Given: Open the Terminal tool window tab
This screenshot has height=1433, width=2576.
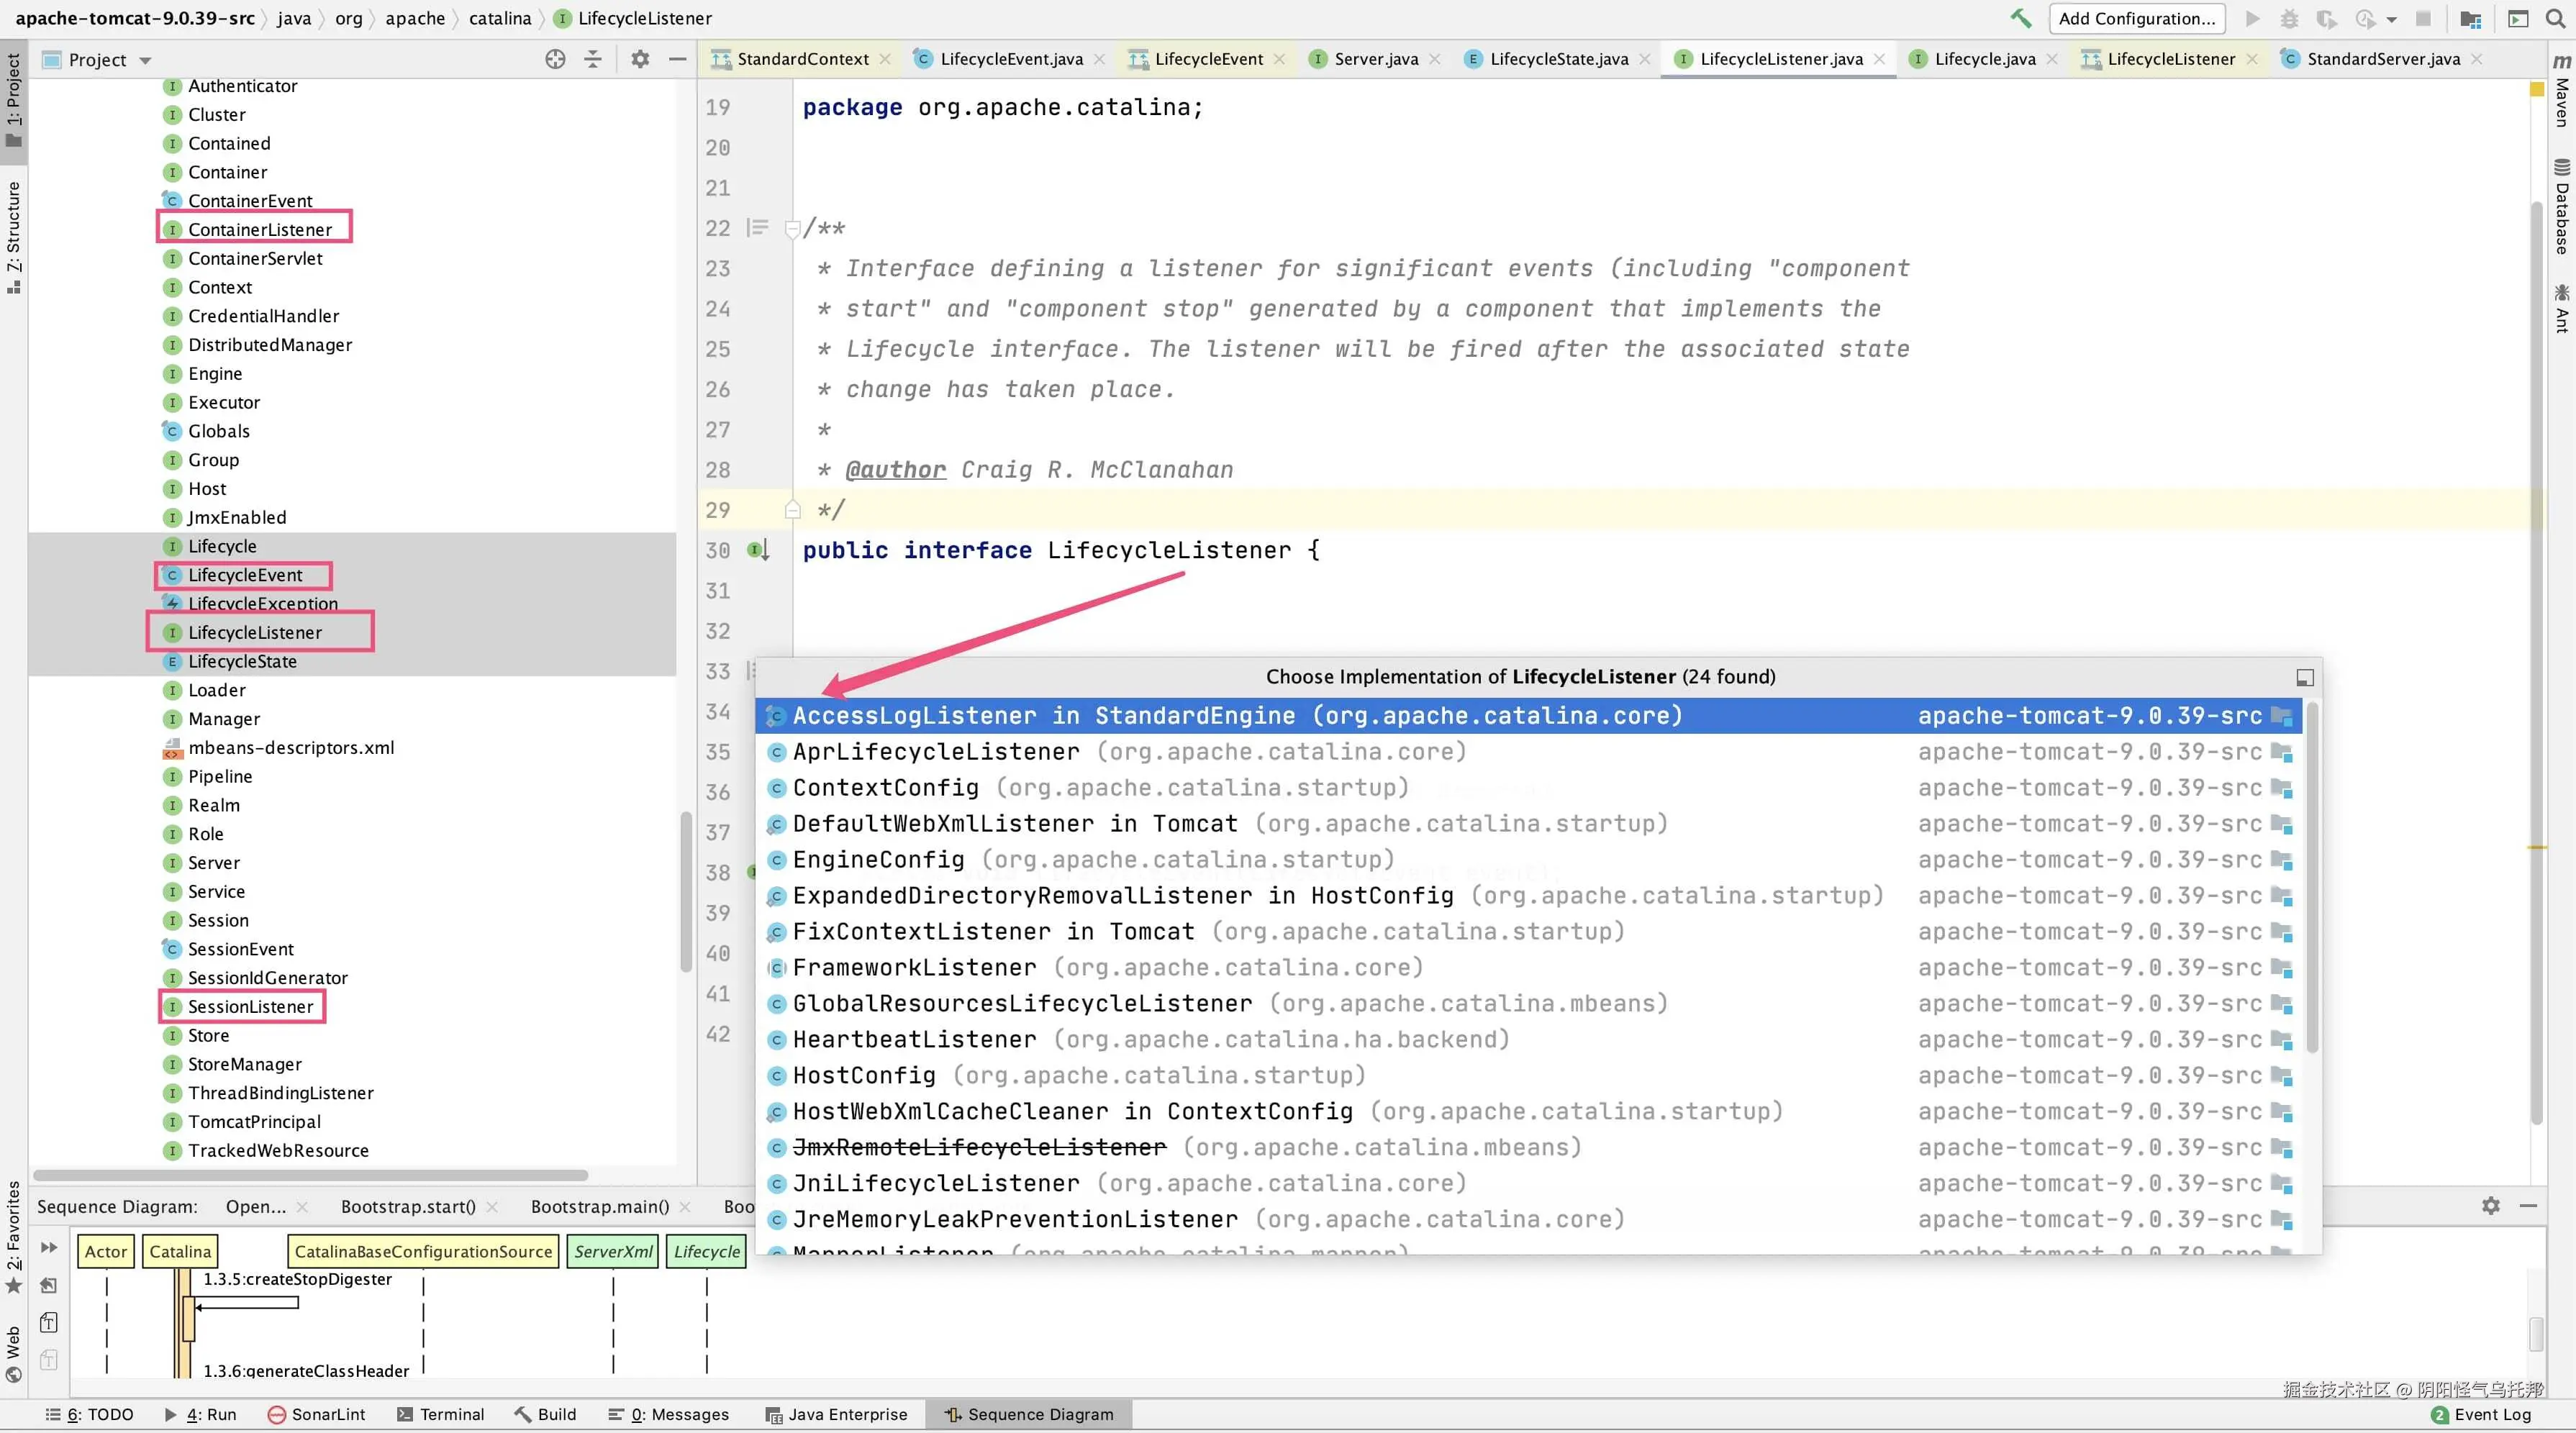Looking at the screenshot, I should point(441,1414).
